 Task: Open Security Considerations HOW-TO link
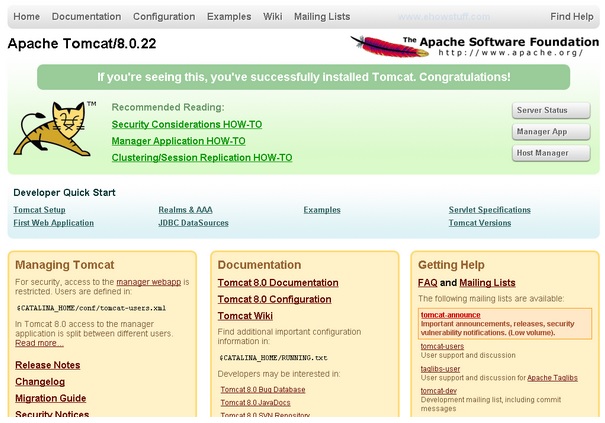pyautogui.click(x=187, y=124)
